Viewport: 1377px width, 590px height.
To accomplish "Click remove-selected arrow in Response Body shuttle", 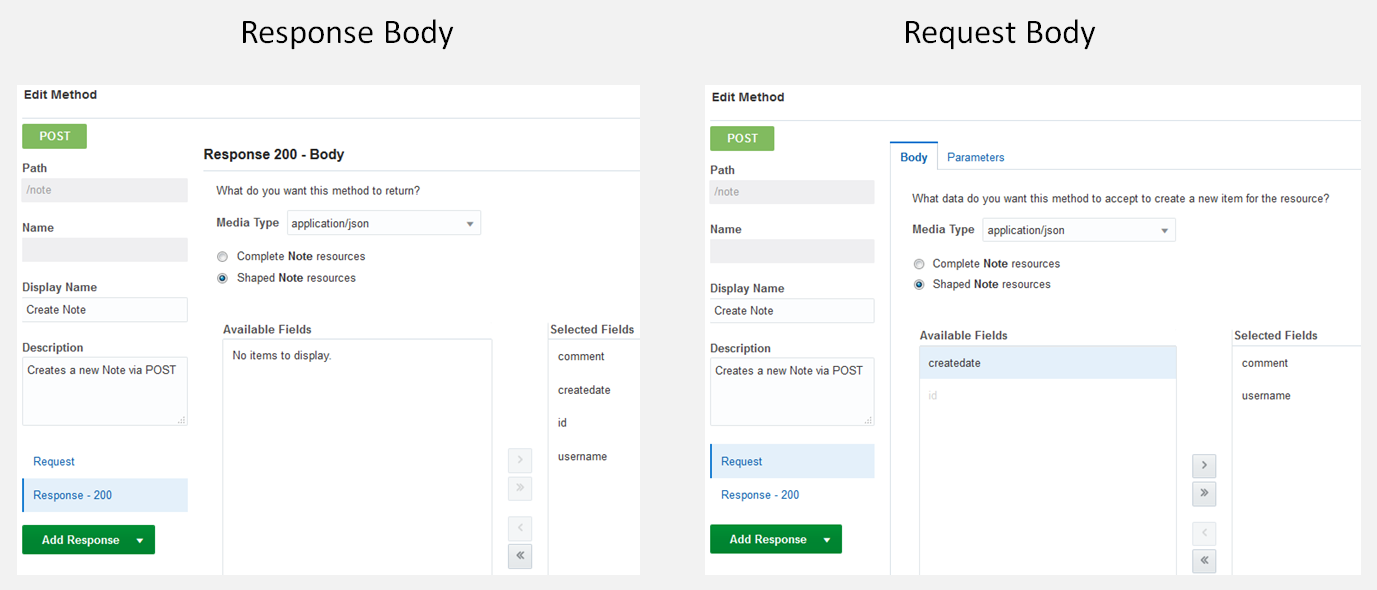I will click(520, 528).
